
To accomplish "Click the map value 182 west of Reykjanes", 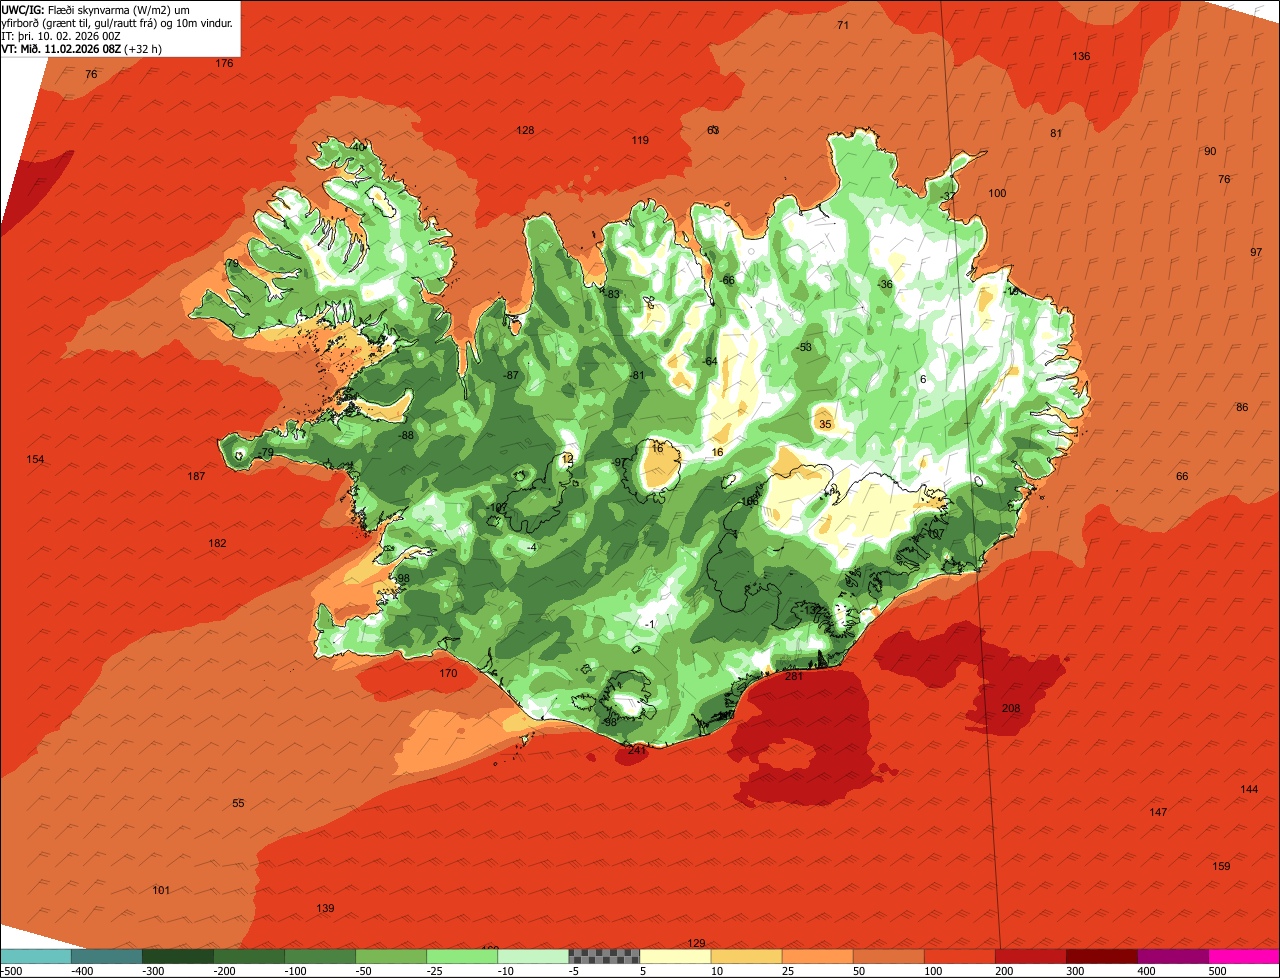I will [x=217, y=543].
